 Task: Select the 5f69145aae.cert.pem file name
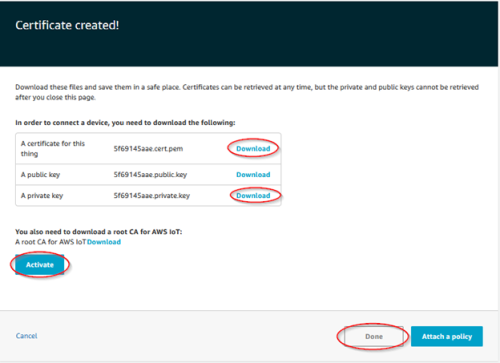point(148,149)
